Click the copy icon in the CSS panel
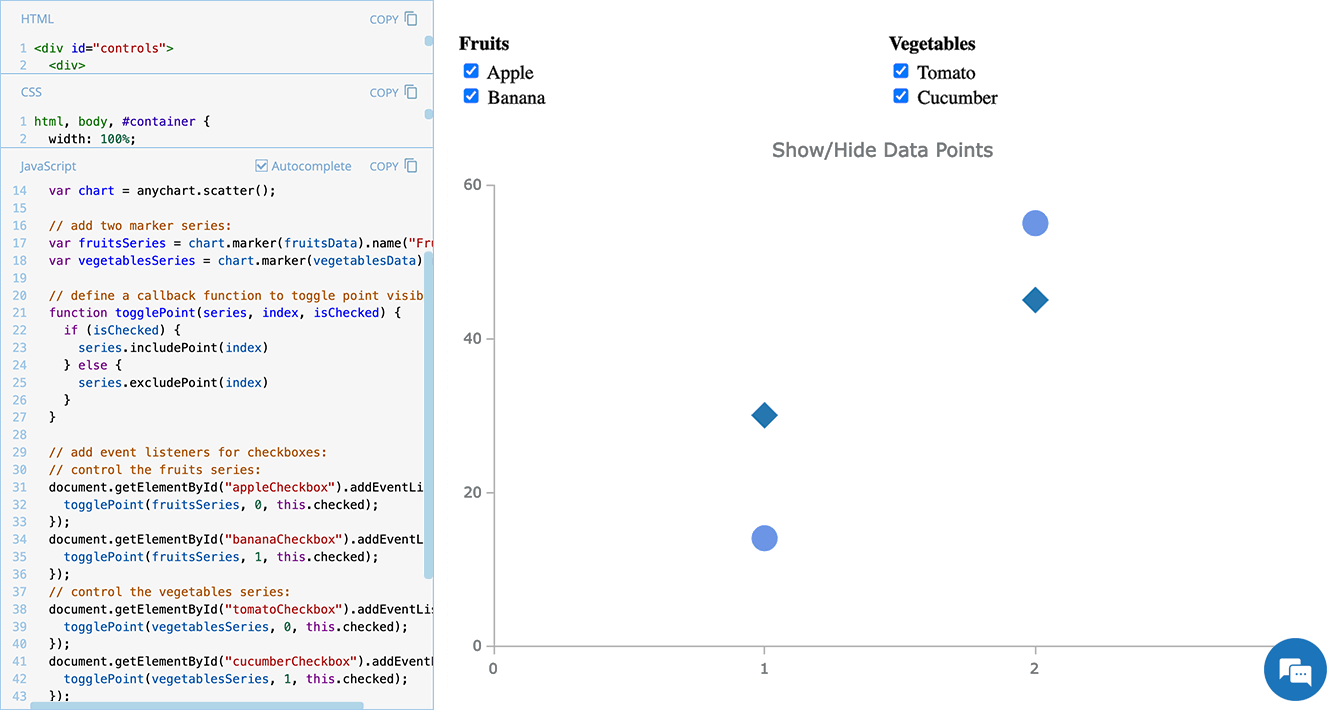 (x=413, y=91)
